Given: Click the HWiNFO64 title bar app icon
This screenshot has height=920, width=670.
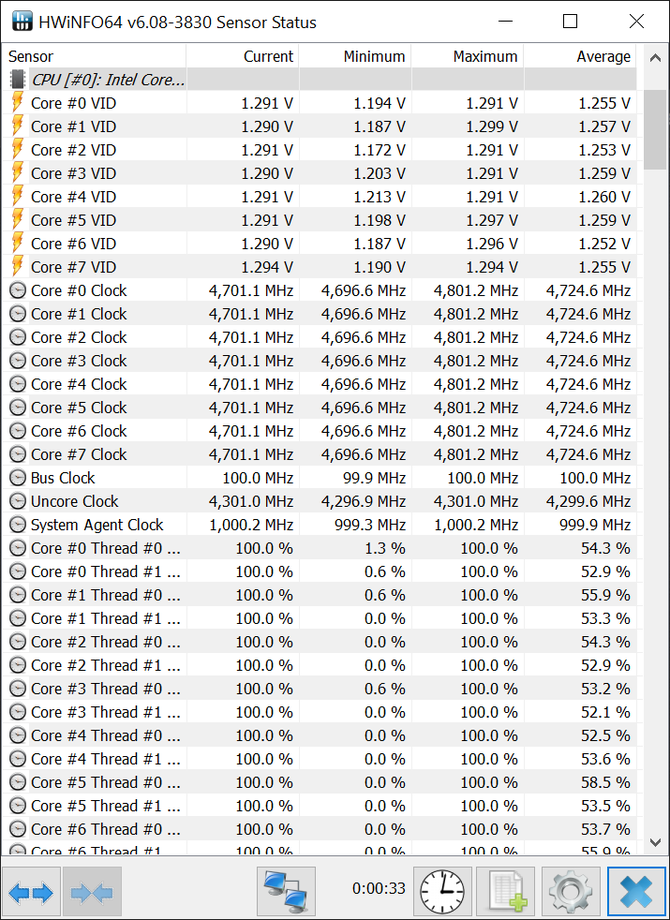Looking at the screenshot, I should coord(22,21).
